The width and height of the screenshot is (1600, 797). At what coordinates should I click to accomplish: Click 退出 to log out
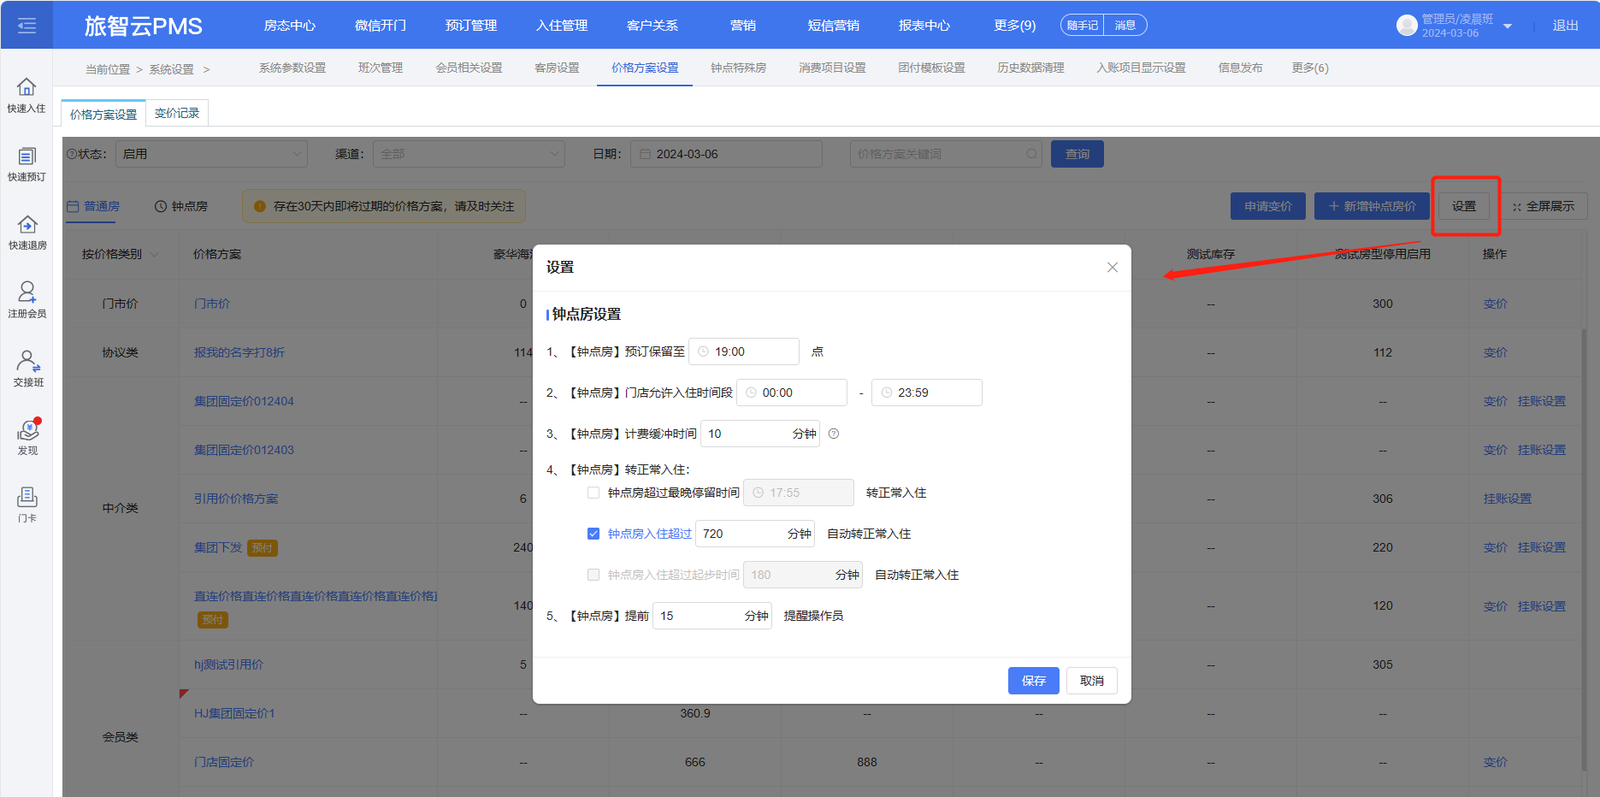coord(1565,25)
